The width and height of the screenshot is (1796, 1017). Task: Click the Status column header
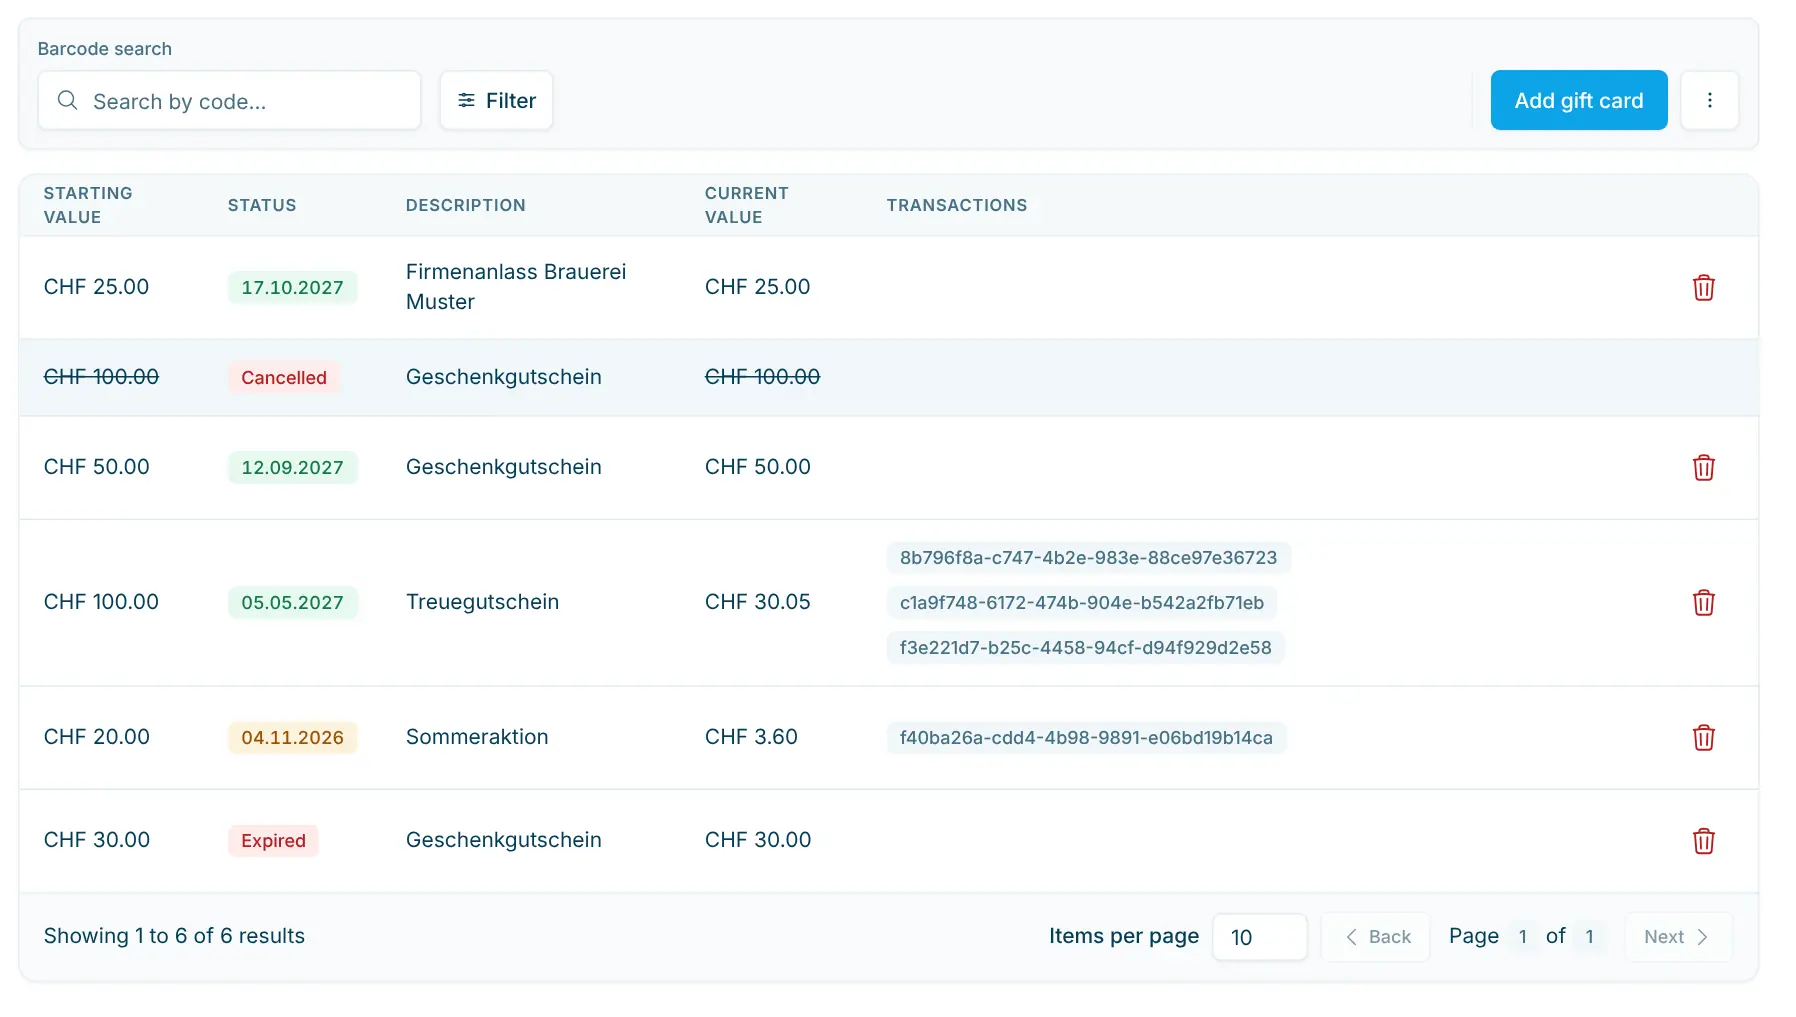pyautogui.click(x=262, y=205)
